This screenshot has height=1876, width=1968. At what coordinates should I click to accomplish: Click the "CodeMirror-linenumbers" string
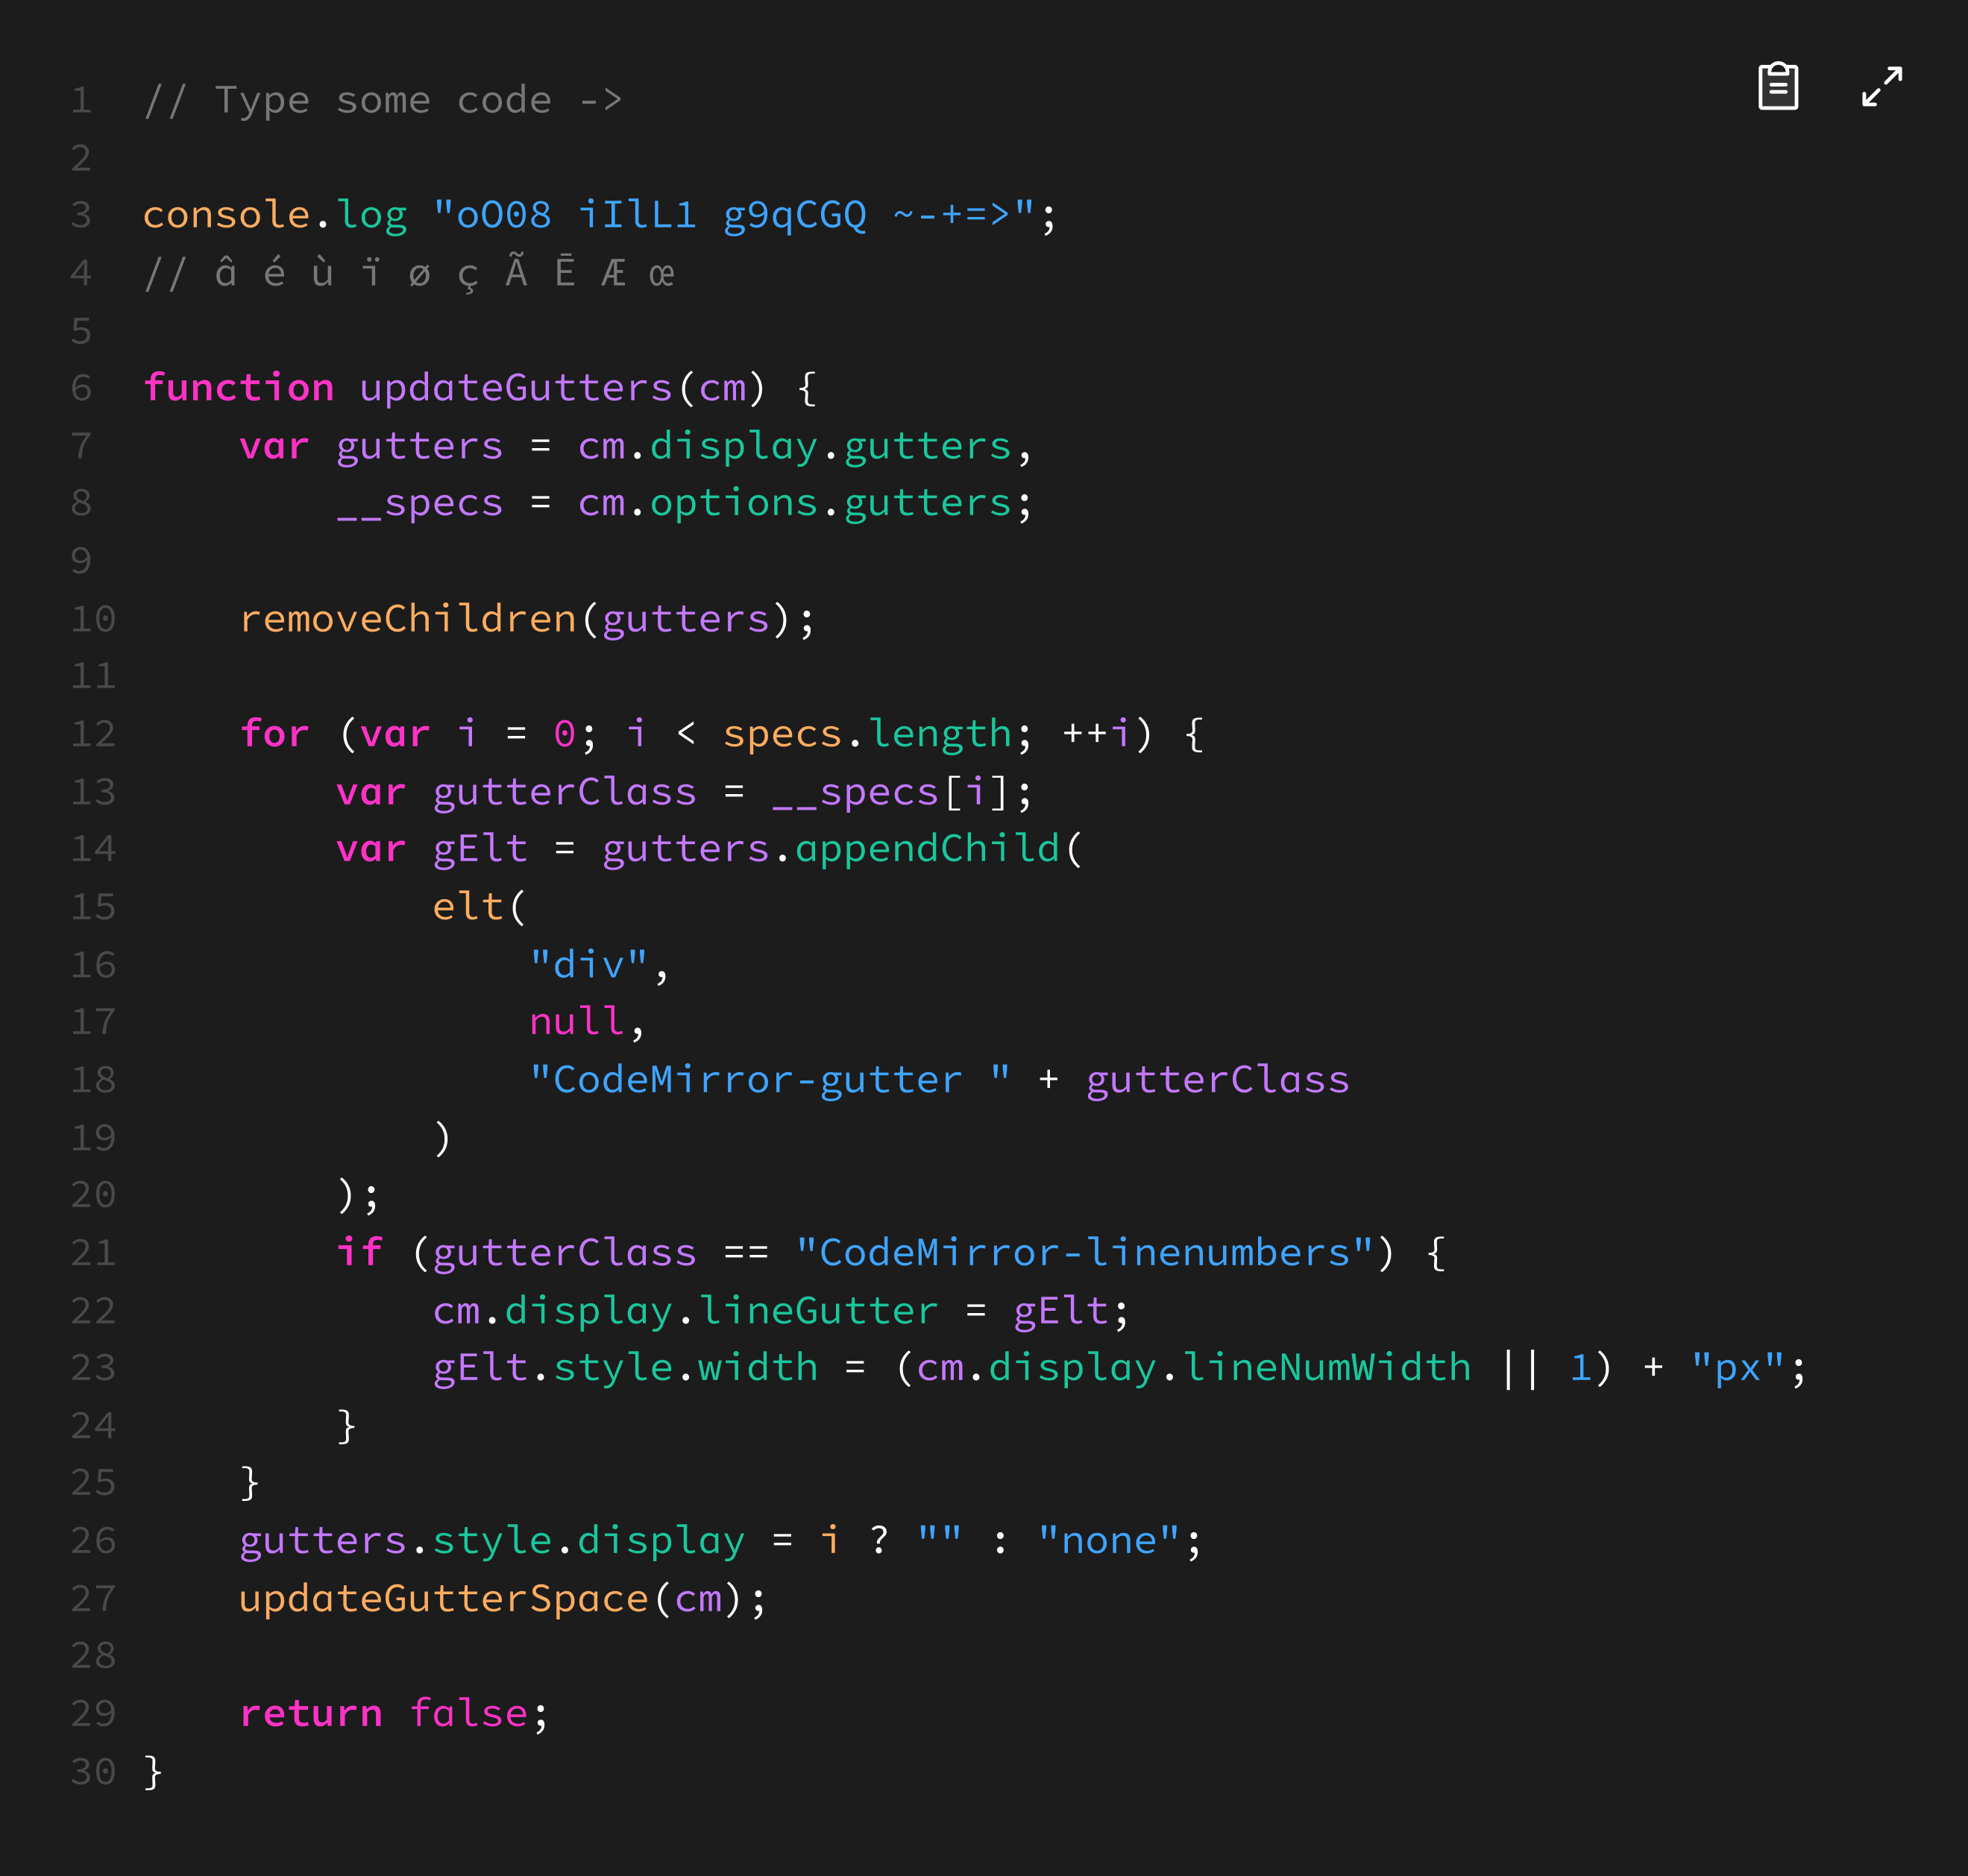(x=1085, y=1252)
